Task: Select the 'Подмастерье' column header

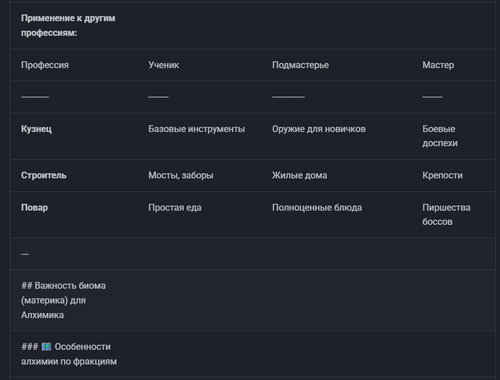Action: tap(300, 65)
